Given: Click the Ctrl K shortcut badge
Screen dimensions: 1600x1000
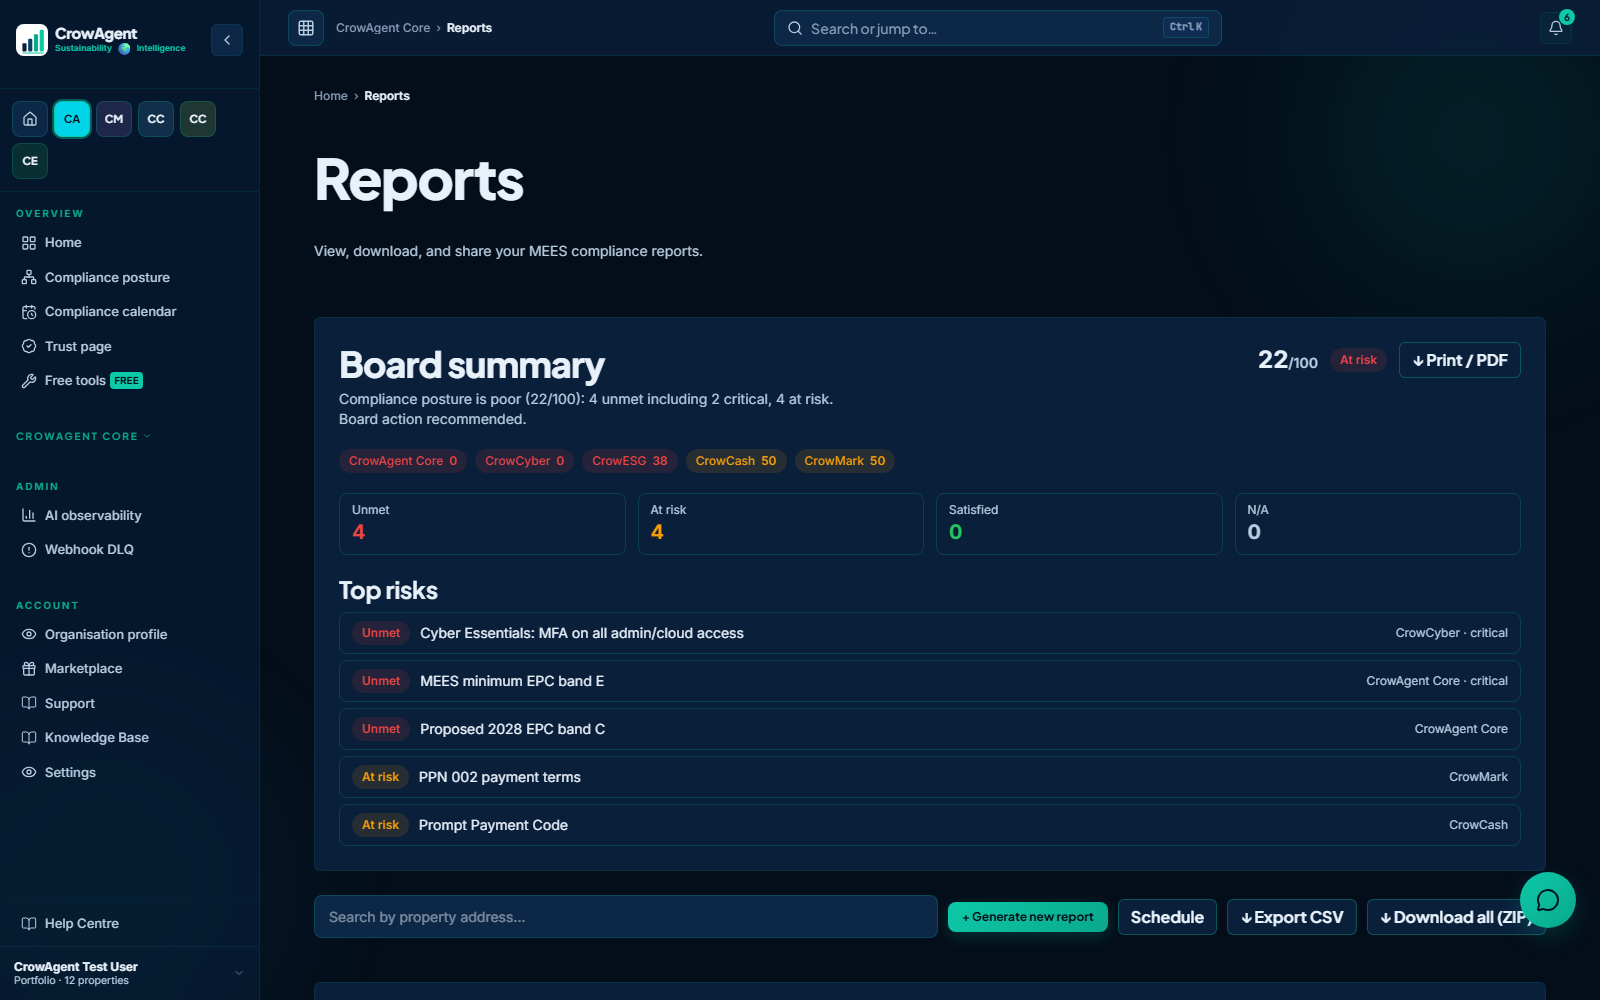Looking at the screenshot, I should (1186, 27).
